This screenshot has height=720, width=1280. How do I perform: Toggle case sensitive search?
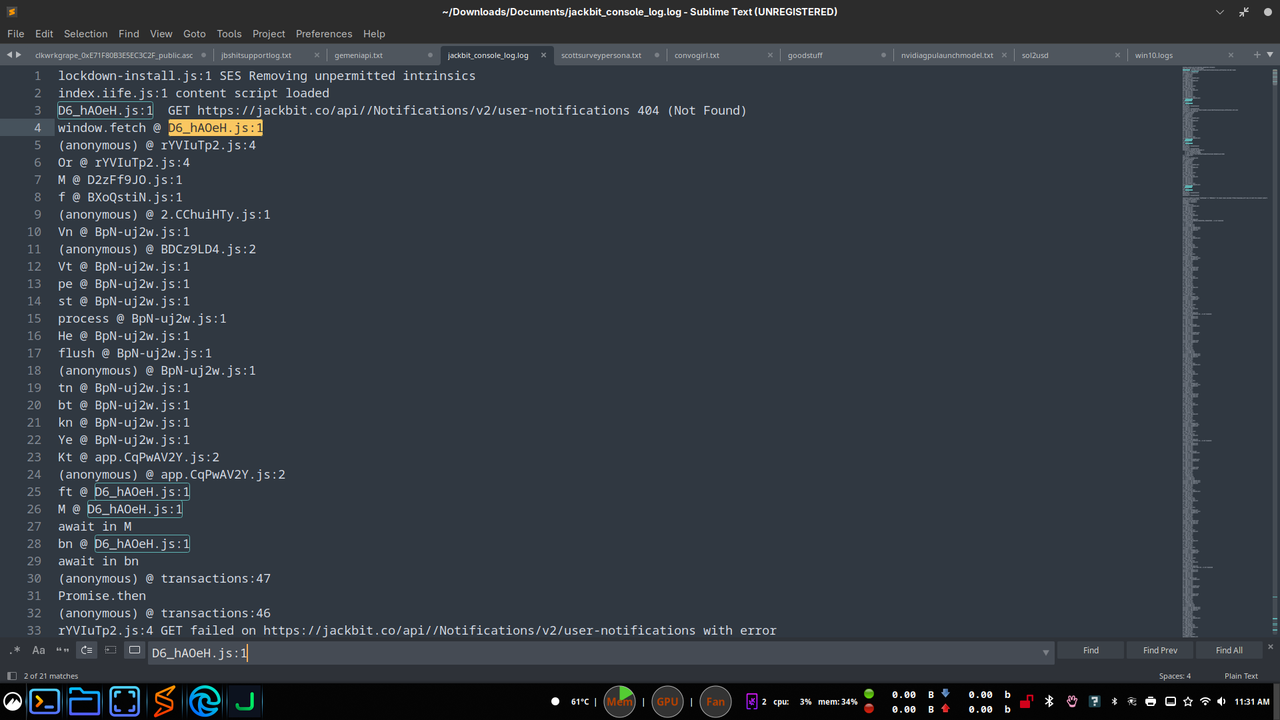(39, 651)
